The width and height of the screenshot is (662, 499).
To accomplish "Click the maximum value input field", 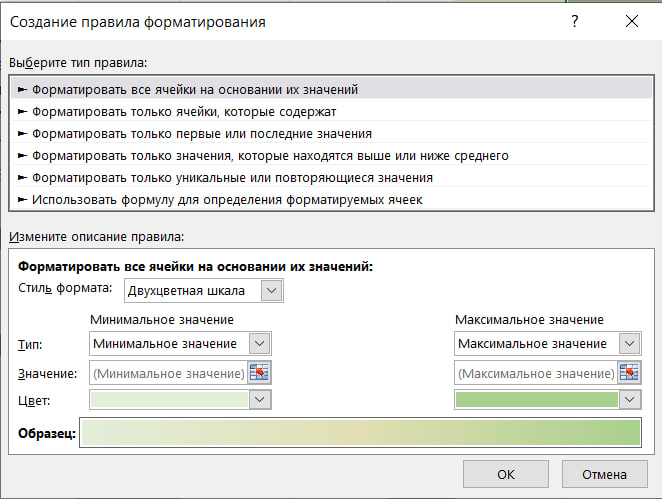I will tap(535, 373).
